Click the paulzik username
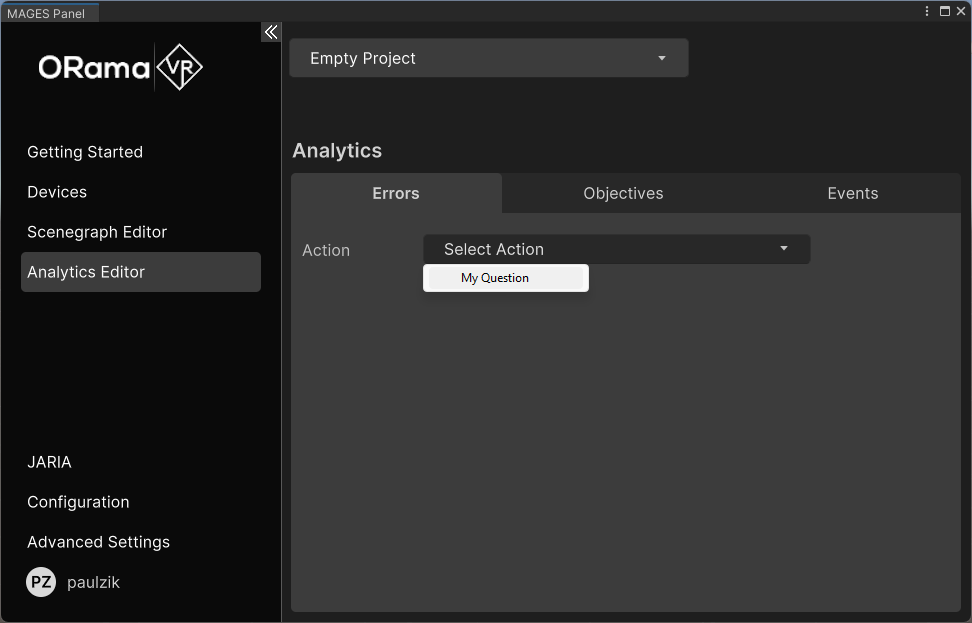The height and width of the screenshot is (623, 972). (92, 582)
